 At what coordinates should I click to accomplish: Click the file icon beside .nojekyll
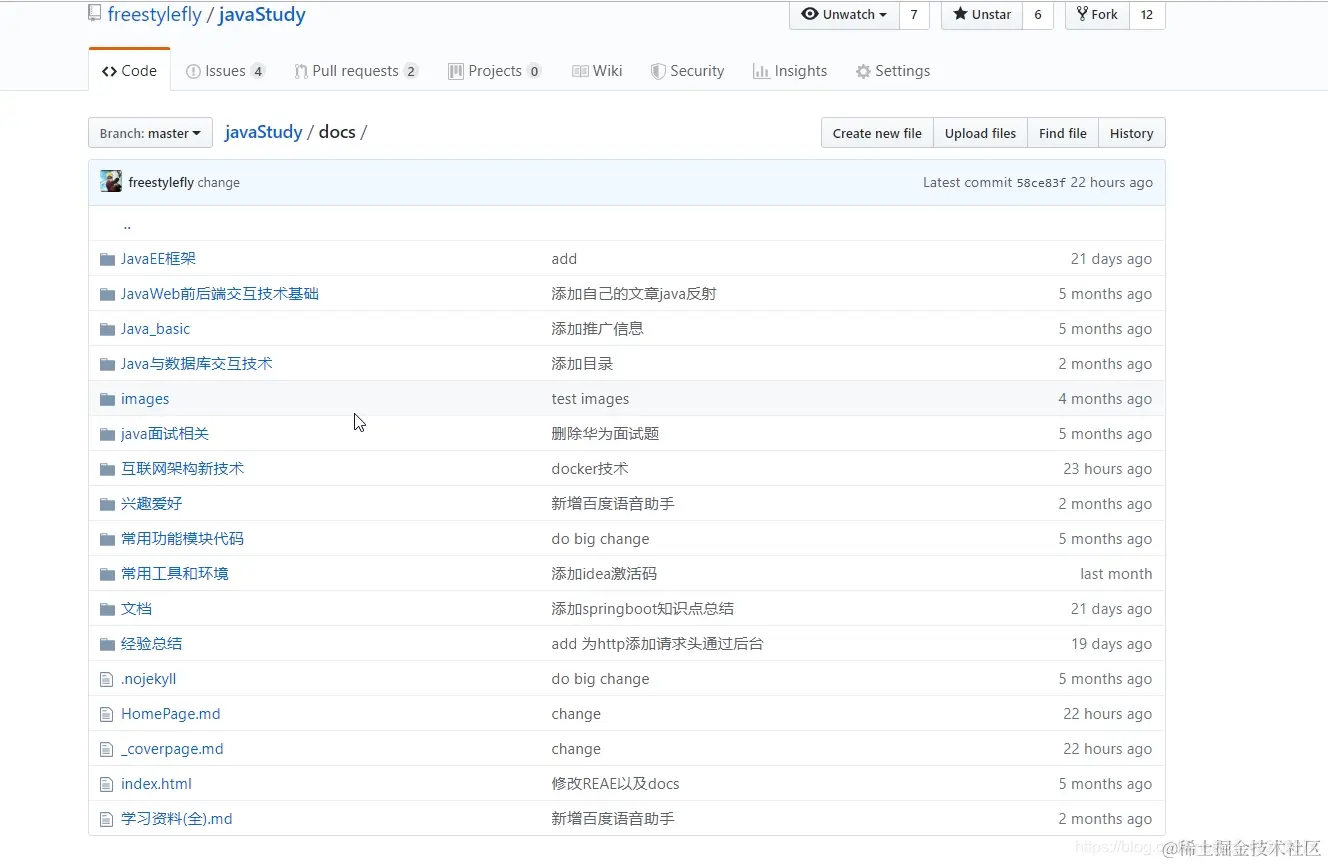pyautogui.click(x=107, y=679)
